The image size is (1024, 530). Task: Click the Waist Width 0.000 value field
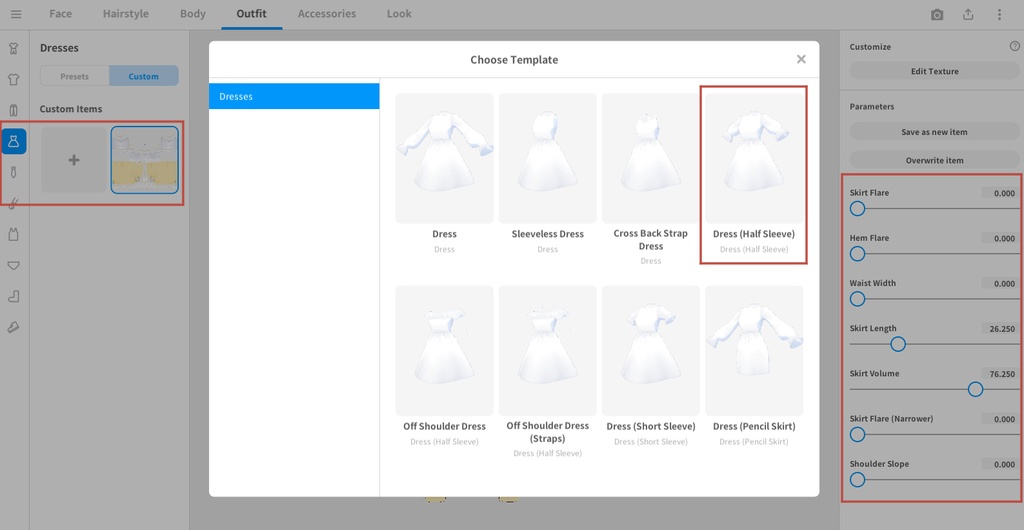[x=999, y=283]
